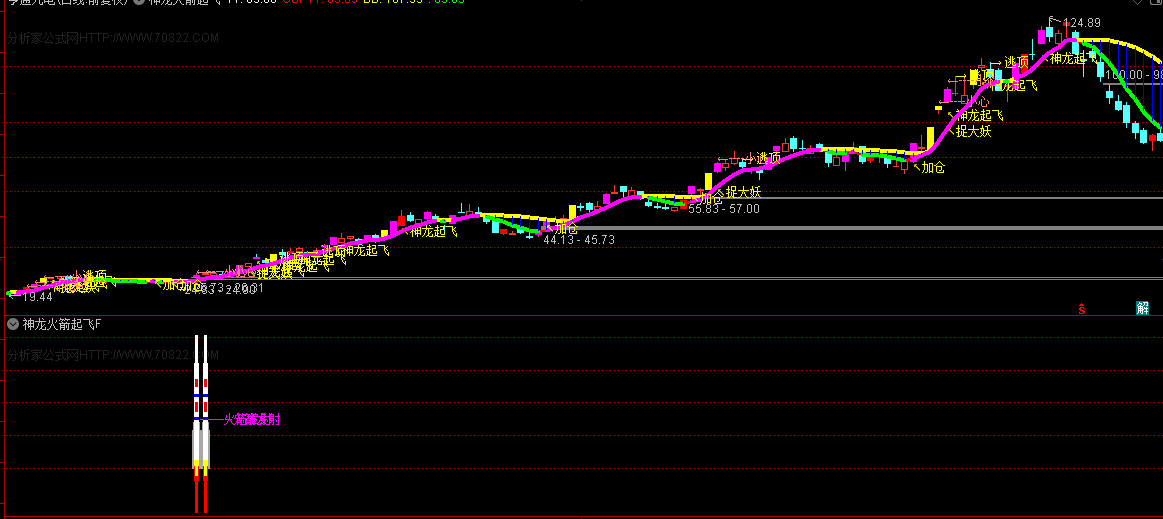1163x519 pixels.
Task: Click the 加仓 label just above 55.83 - 57.00
Action: (710, 199)
